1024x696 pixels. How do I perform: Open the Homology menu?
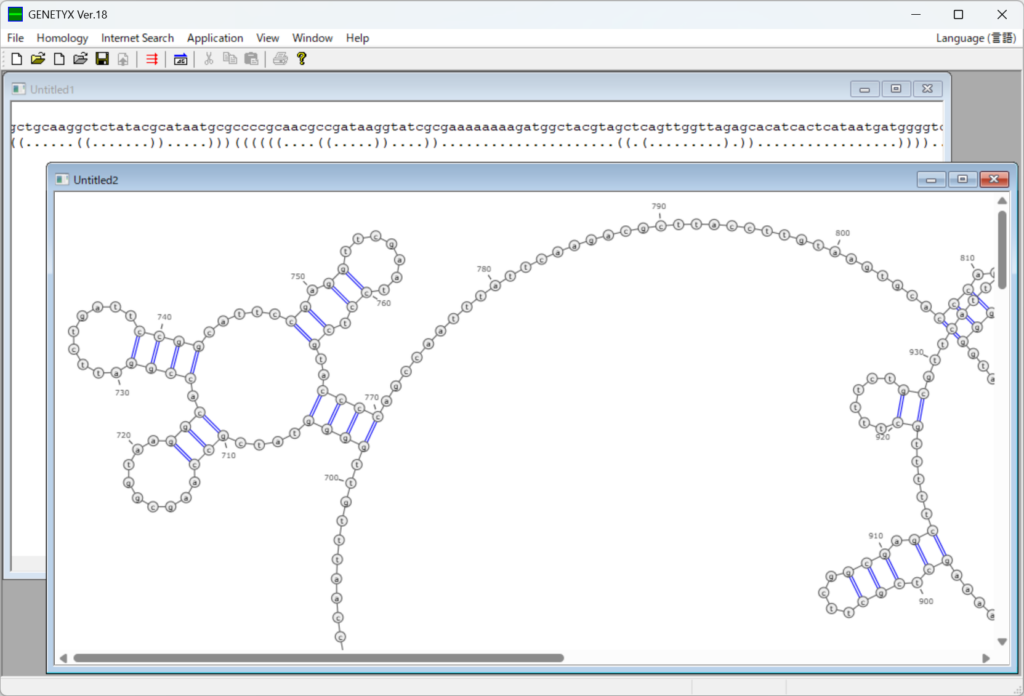(x=62, y=38)
